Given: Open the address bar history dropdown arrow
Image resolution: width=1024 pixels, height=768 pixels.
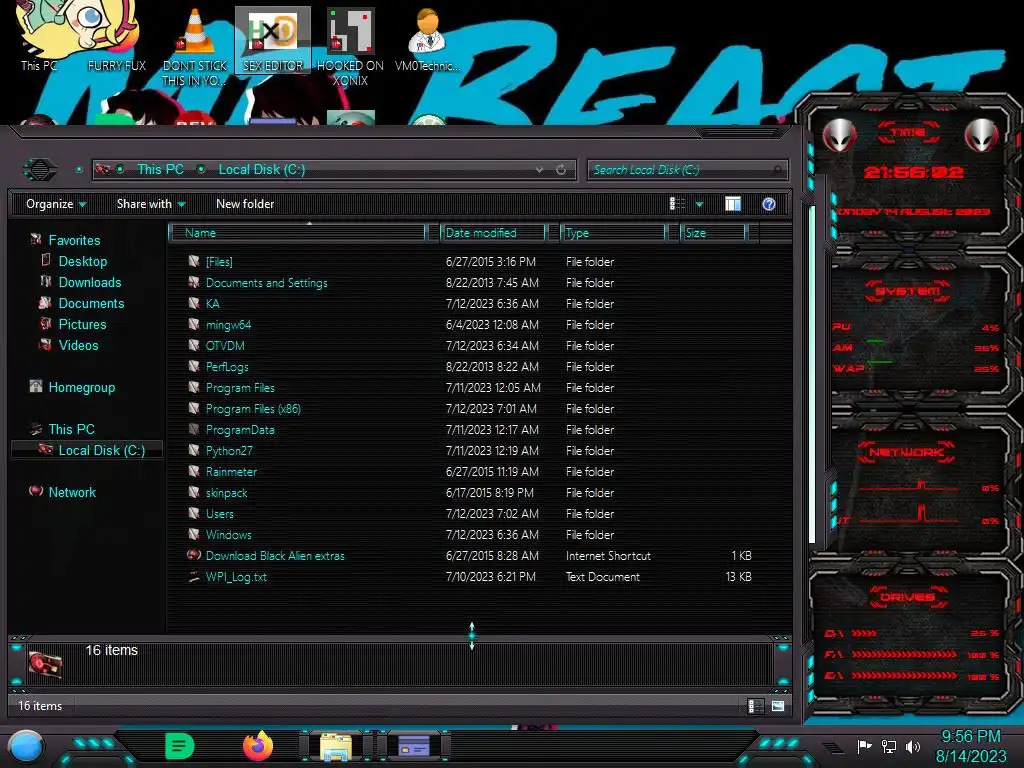Looking at the screenshot, I should (539, 170).
